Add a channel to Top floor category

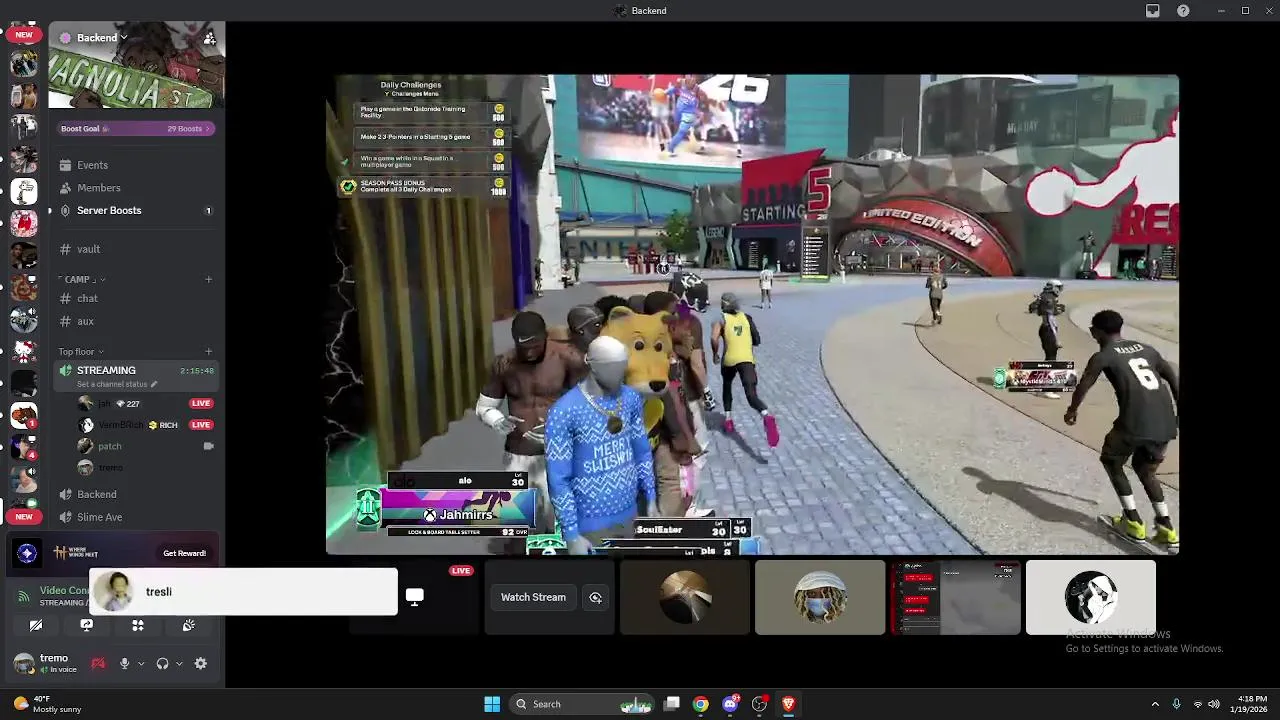pyautogui.click(x=208, y=351)
